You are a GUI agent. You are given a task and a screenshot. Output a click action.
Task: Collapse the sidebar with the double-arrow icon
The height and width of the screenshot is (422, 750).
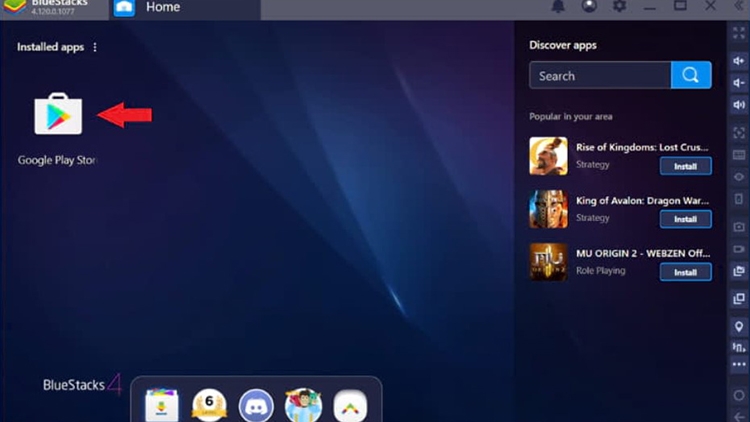(x=739, y=6)
